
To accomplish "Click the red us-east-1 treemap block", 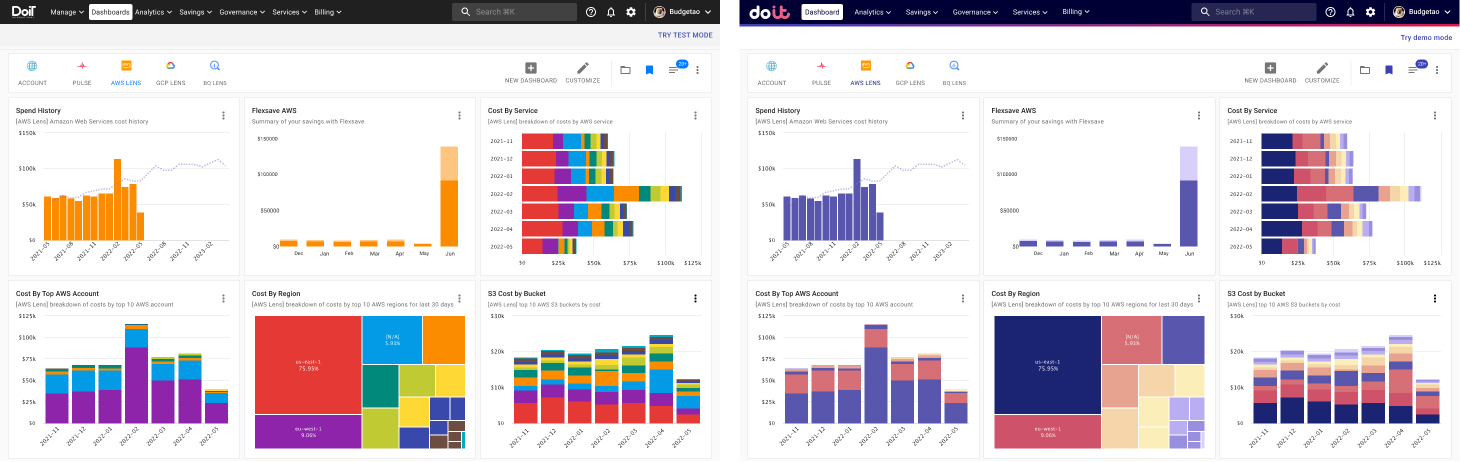I will pos(307,365).
